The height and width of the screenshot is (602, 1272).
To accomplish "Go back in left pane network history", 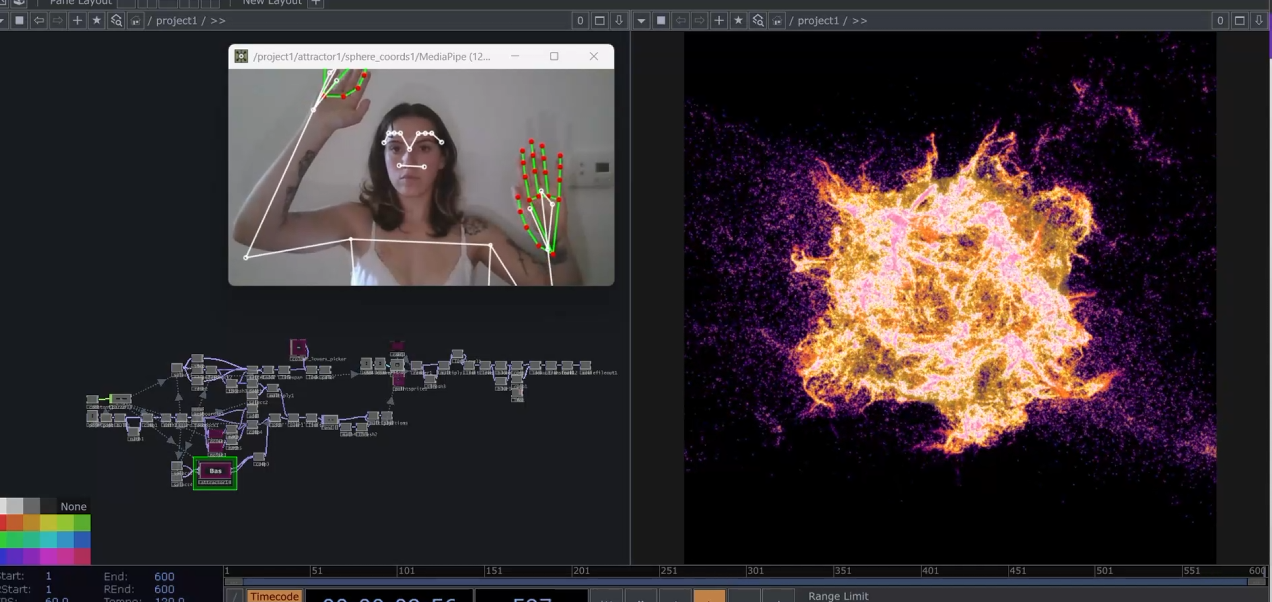I will pos(39,20).
